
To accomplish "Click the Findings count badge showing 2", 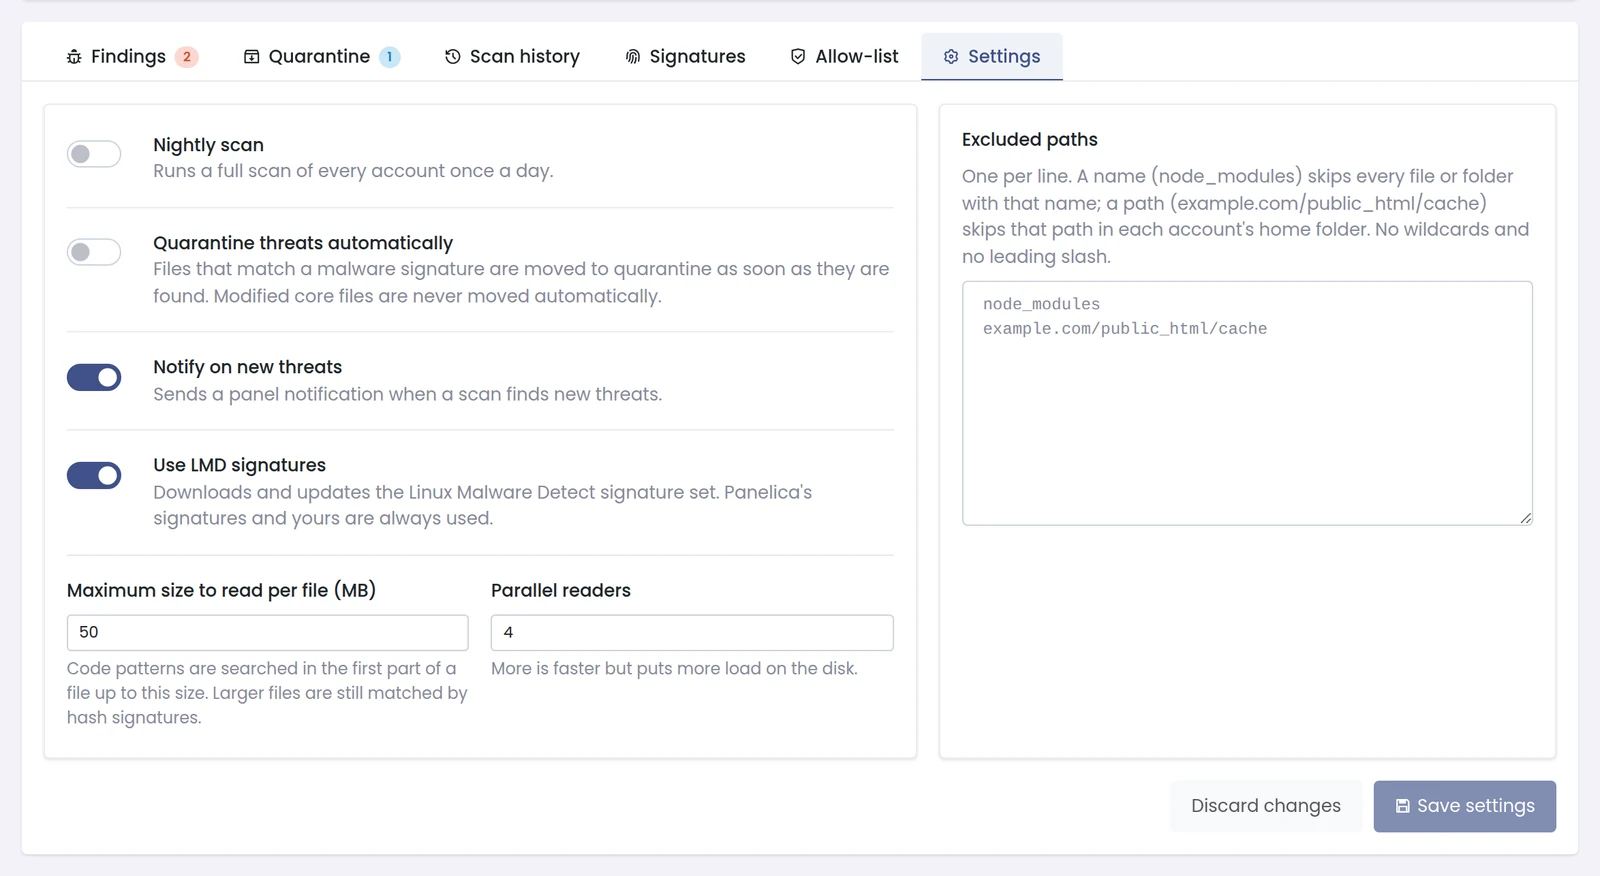I will pos(187,57).
